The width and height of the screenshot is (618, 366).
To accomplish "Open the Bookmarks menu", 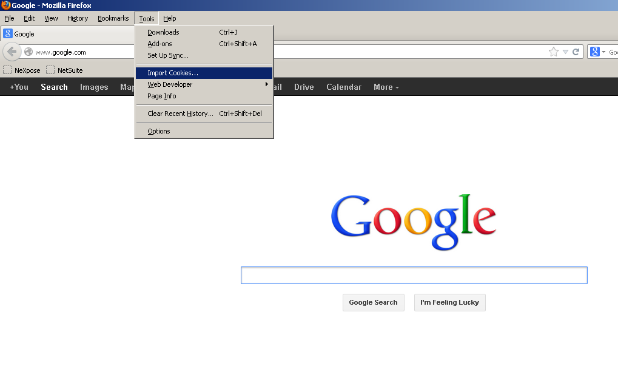I will point(113,19).
